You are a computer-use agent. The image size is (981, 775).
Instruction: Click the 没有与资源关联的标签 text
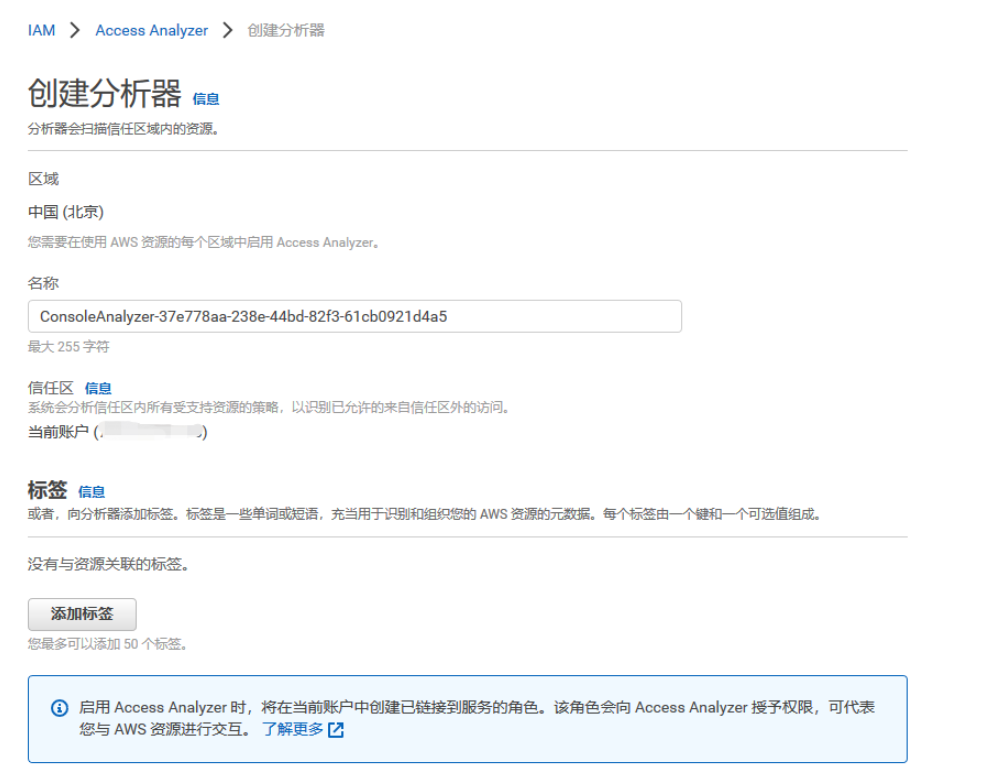pyautogui.click(x=108, y=564)
